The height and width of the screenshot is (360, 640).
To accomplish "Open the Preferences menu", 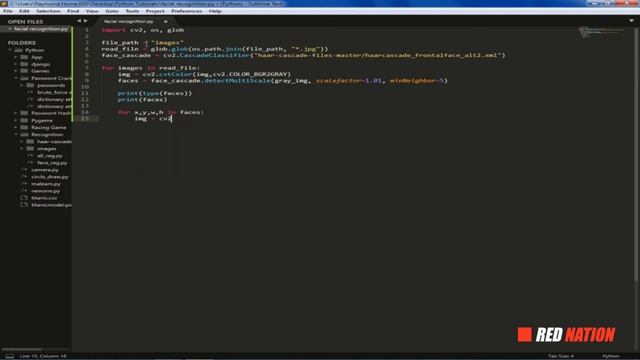I will [x=187, y=11].
